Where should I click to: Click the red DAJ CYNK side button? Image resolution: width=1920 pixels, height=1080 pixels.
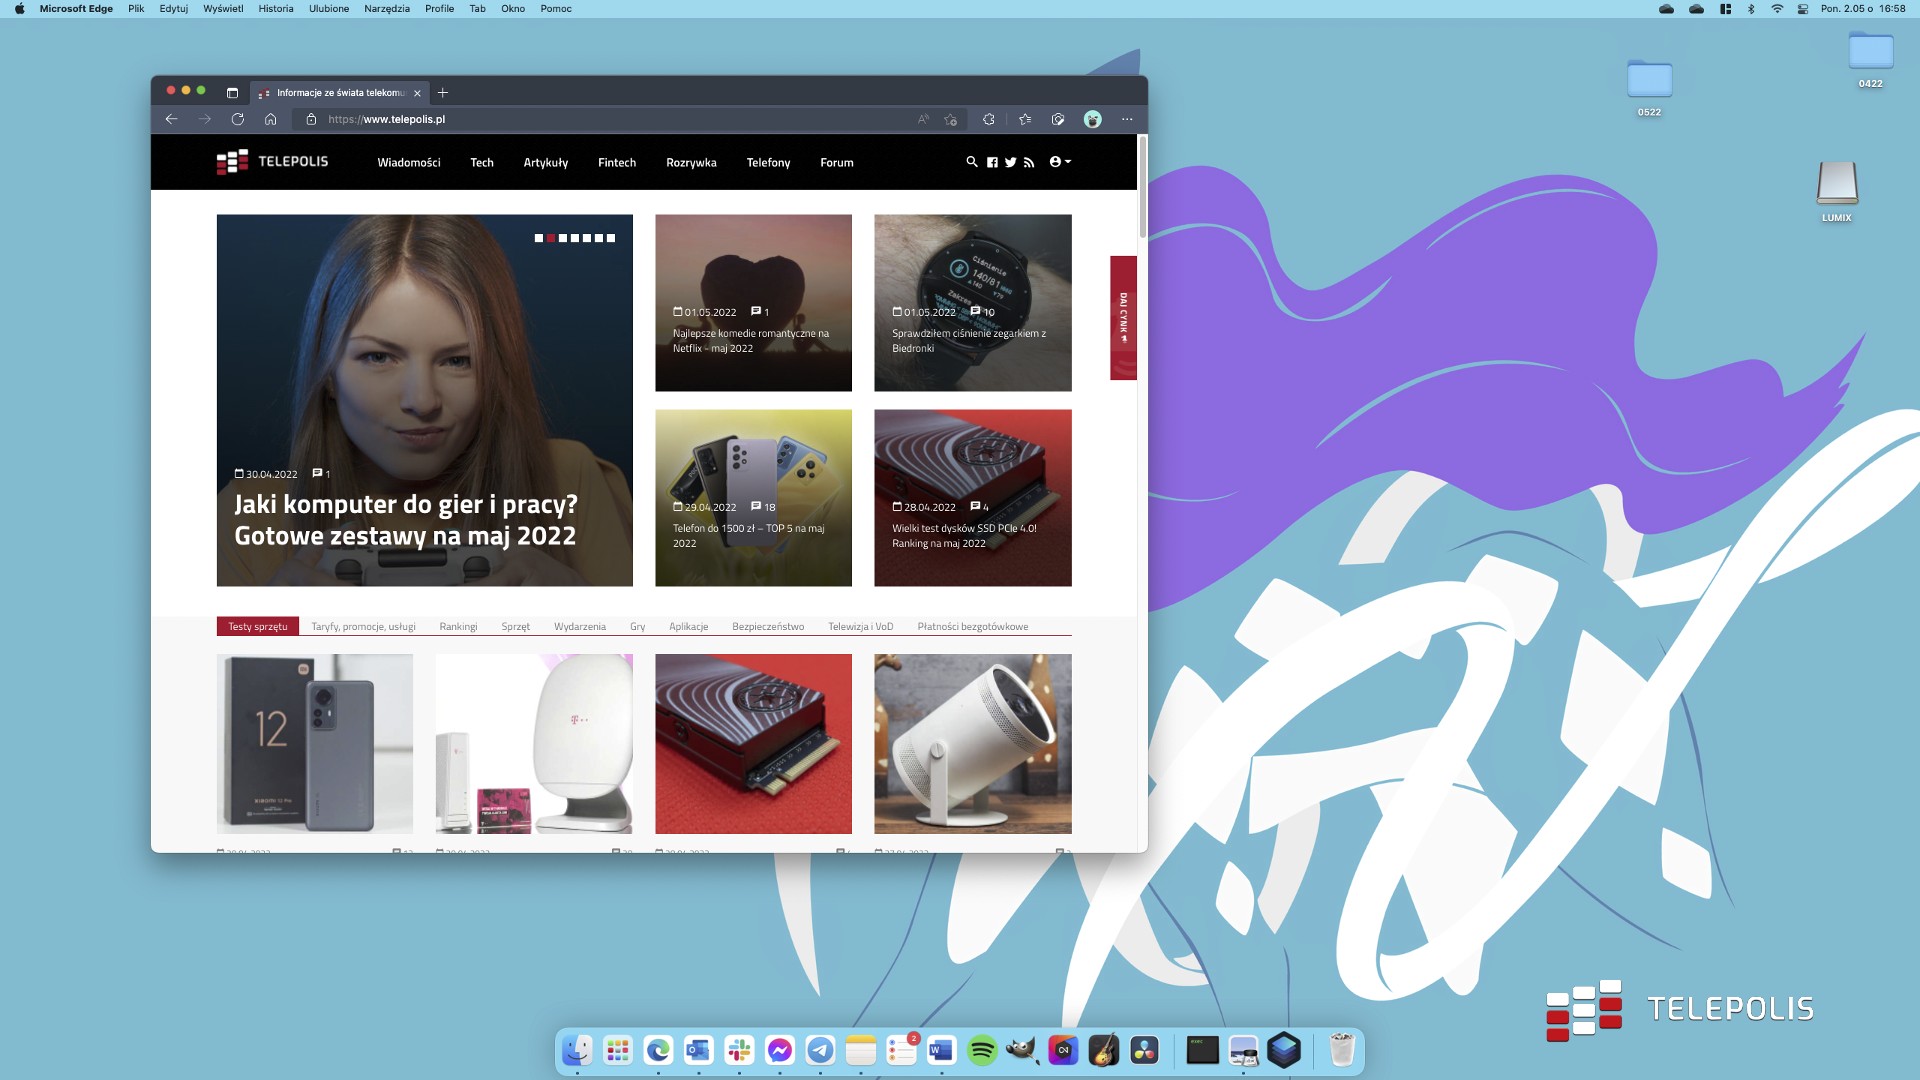1123,318
